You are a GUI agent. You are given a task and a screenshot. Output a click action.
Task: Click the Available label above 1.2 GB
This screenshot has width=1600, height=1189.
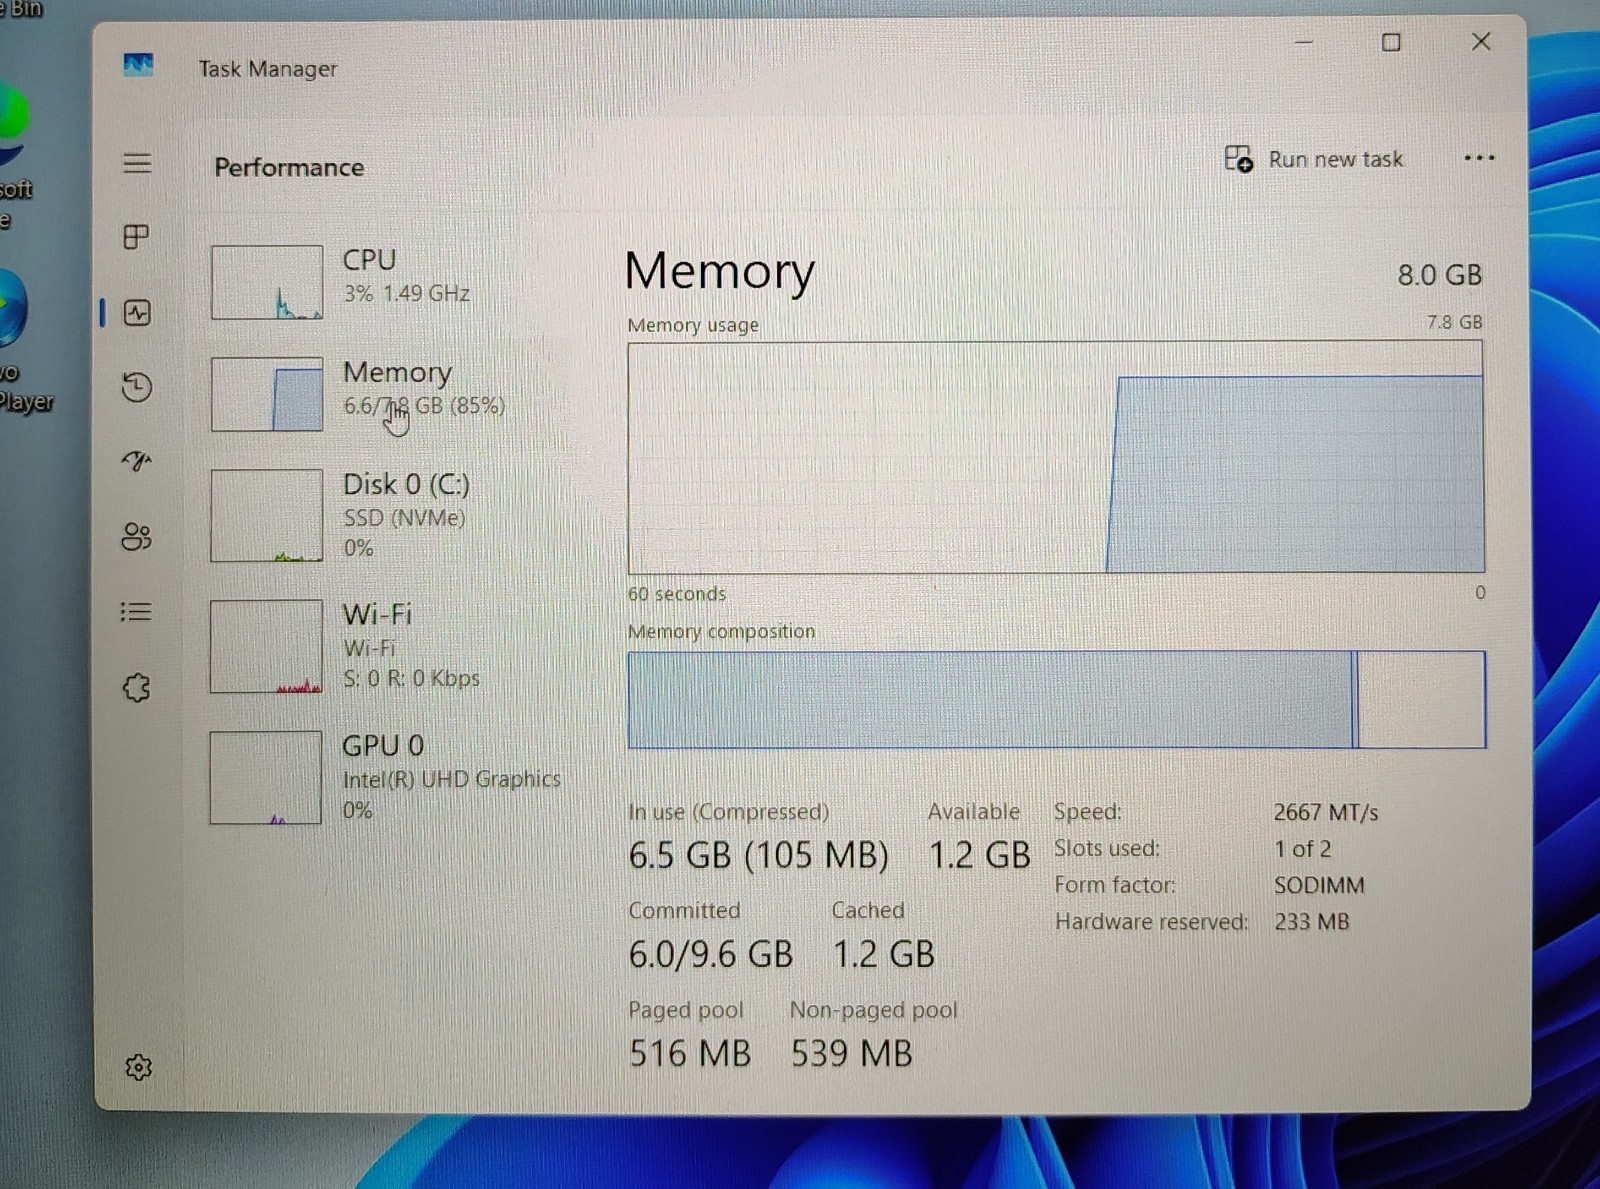pyautogui.click(x=974, y=812)
